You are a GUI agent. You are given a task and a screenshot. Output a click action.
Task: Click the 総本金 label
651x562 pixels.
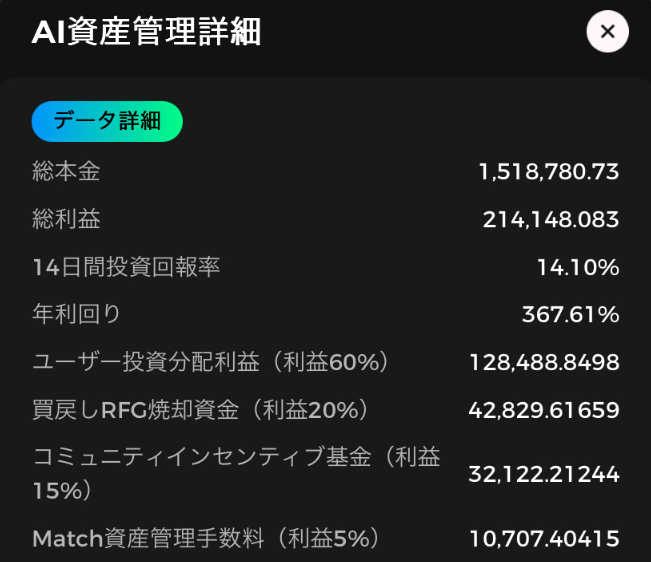pyautogui.click(x=66, y=171)
